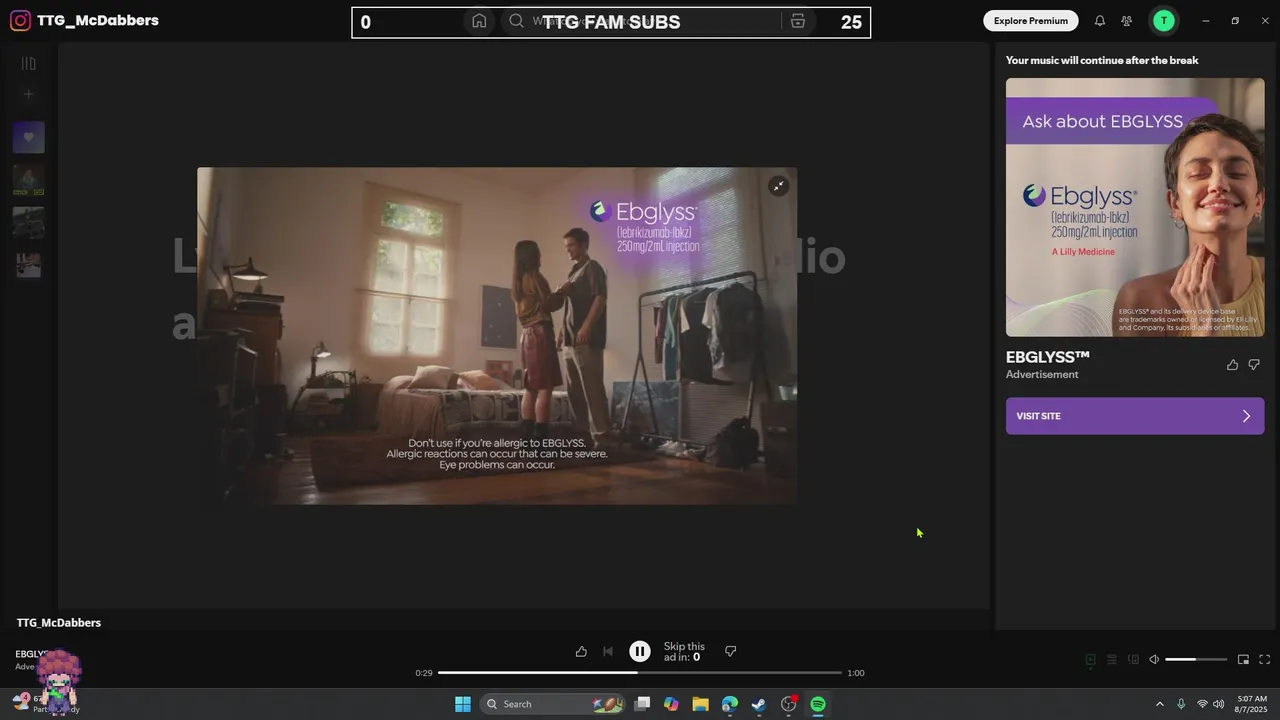Image resolution: width=1280 pixels, height=720 pixels.
Task: Click the ad playback progress bar
Action: coord(640,673)
